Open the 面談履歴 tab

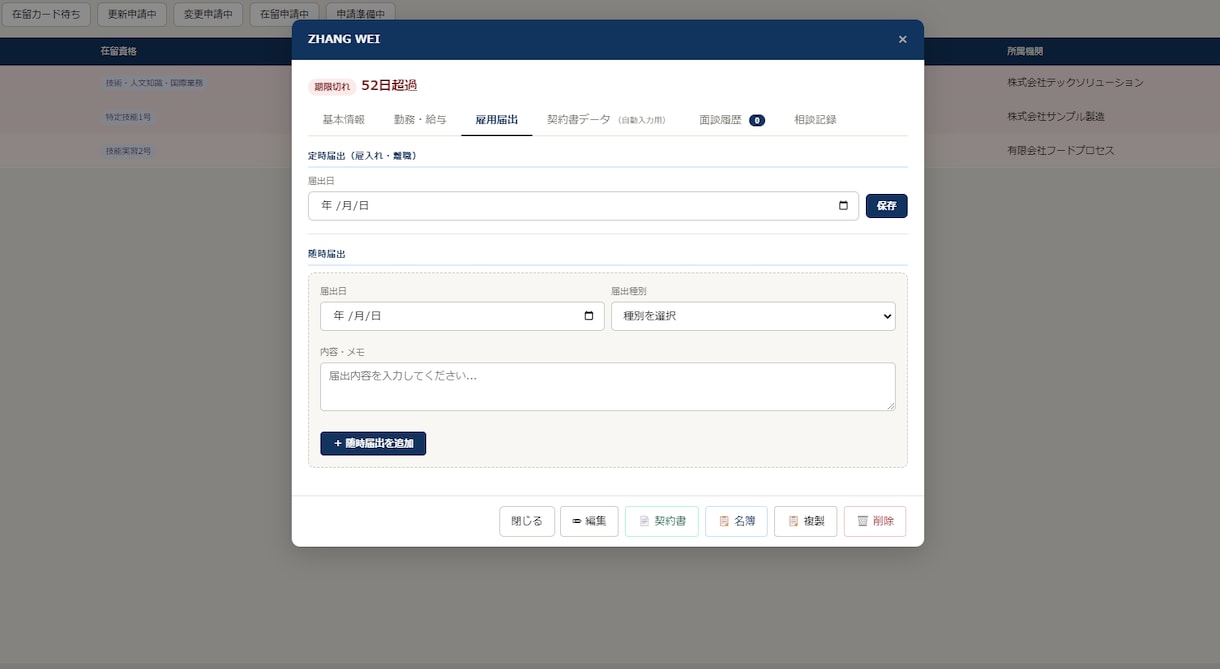pos(732,120)
